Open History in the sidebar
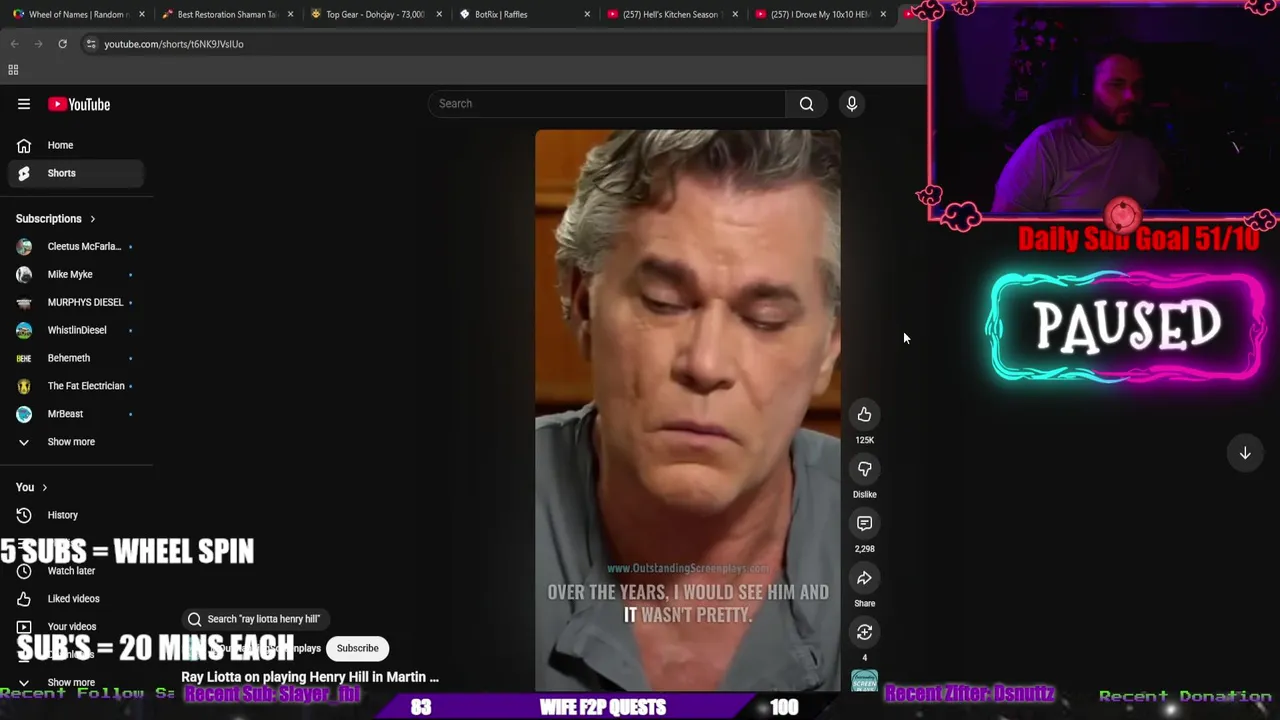Image resolution: width=1280 pixels, height=720 pixels. click(x=76, y=515)
